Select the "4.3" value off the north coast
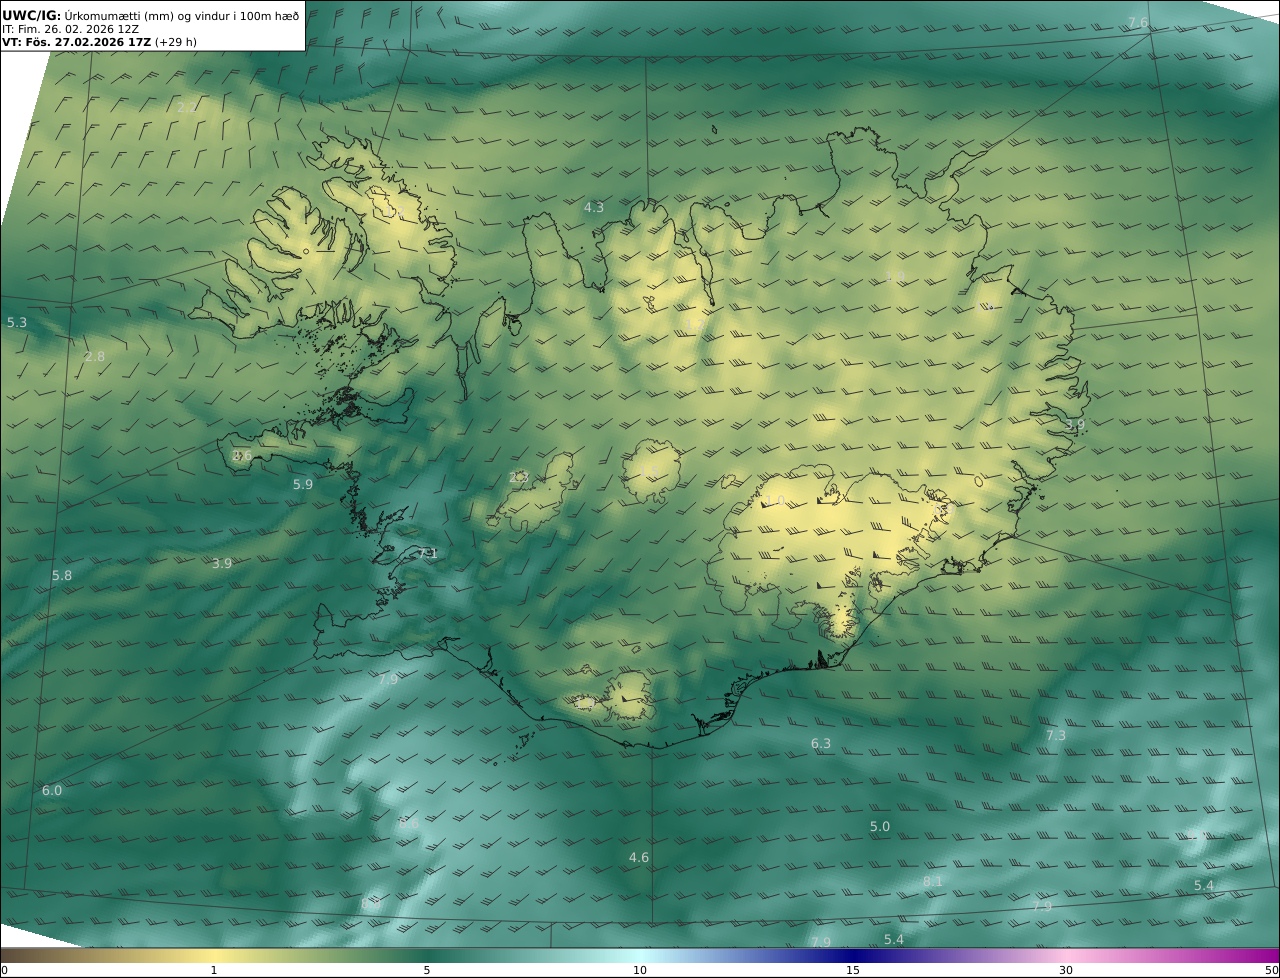 click(594, 207)
